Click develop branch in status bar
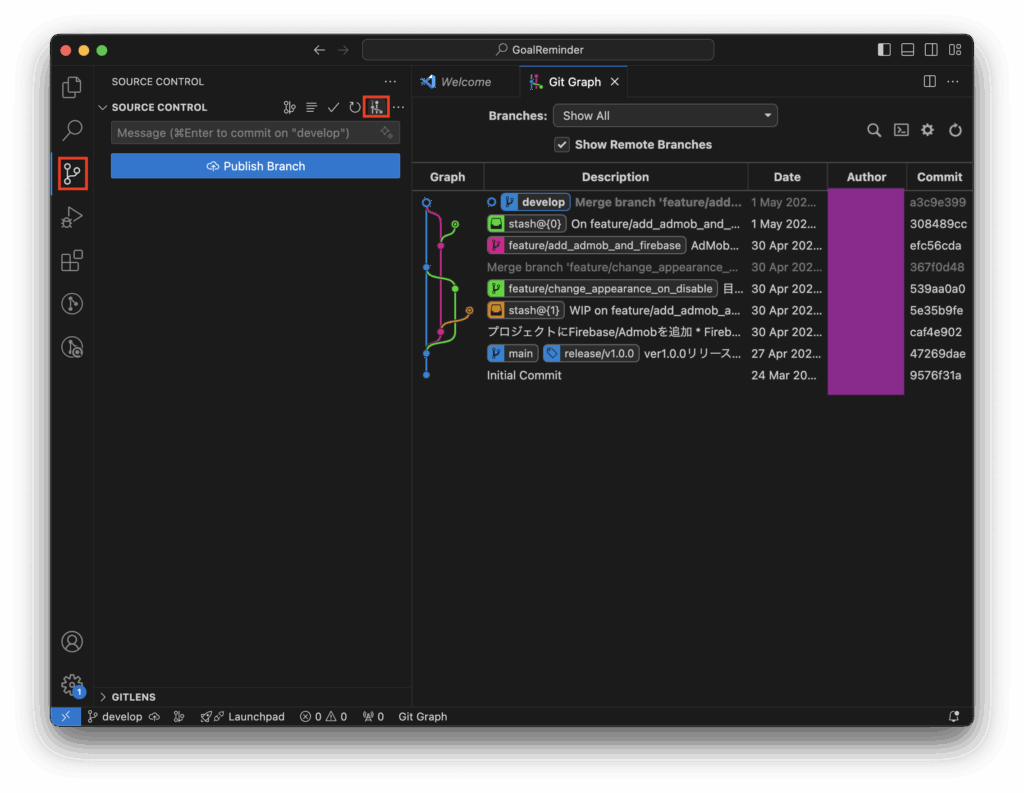This screenshot has width=1024, height=793. click(x=115, y=717)
